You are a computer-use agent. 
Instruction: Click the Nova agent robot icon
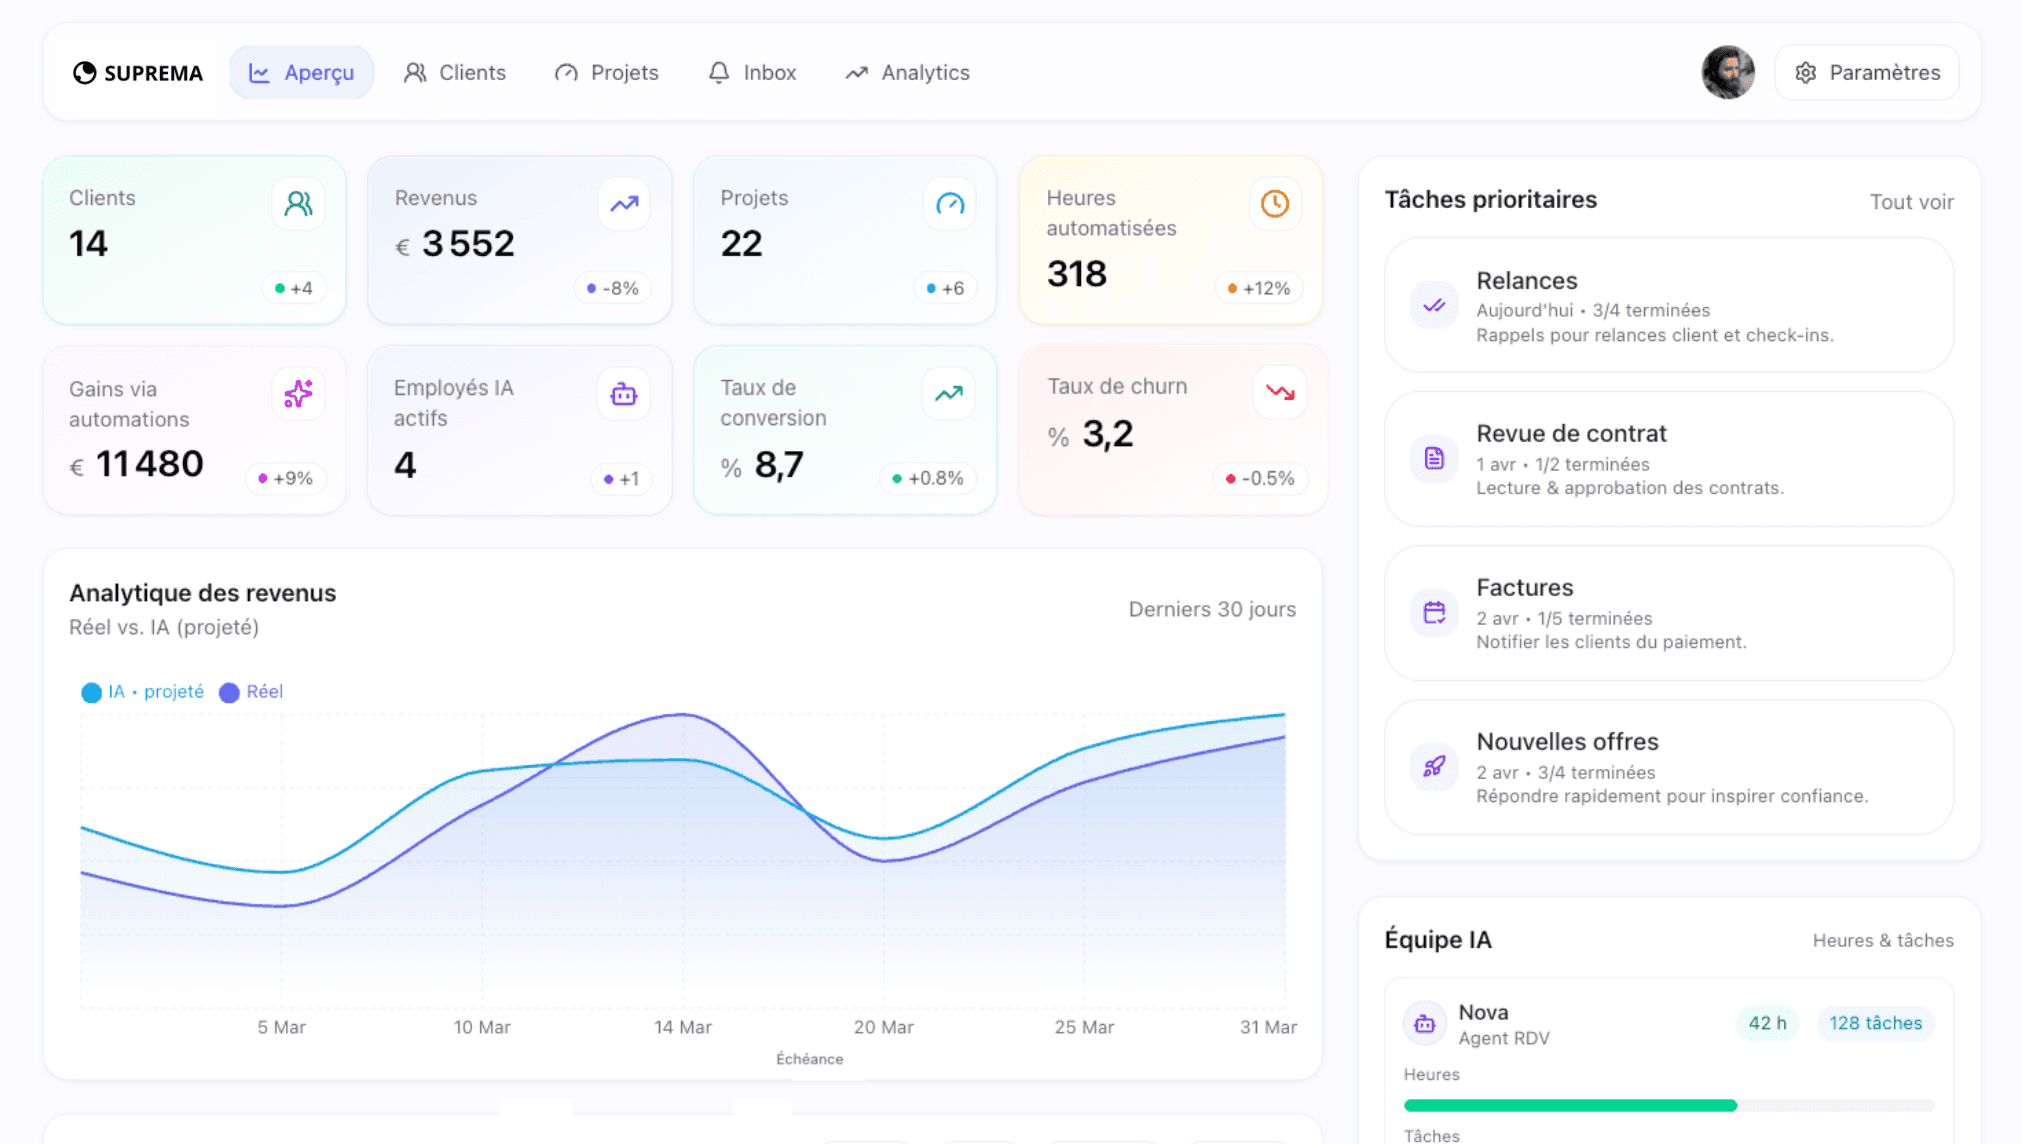(x=1425, y=1023)
